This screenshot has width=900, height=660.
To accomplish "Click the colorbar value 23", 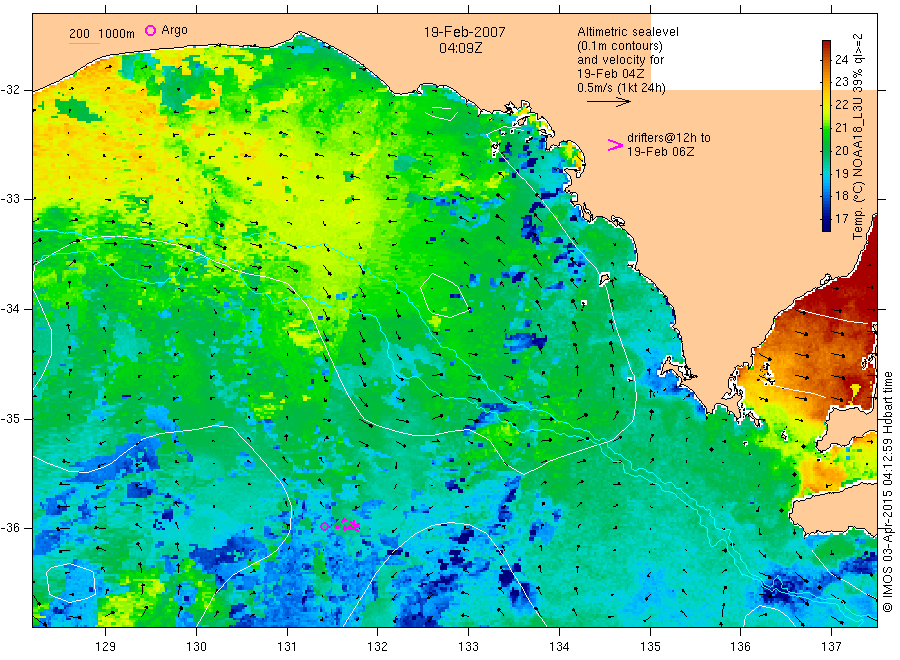I will point(841,81).
